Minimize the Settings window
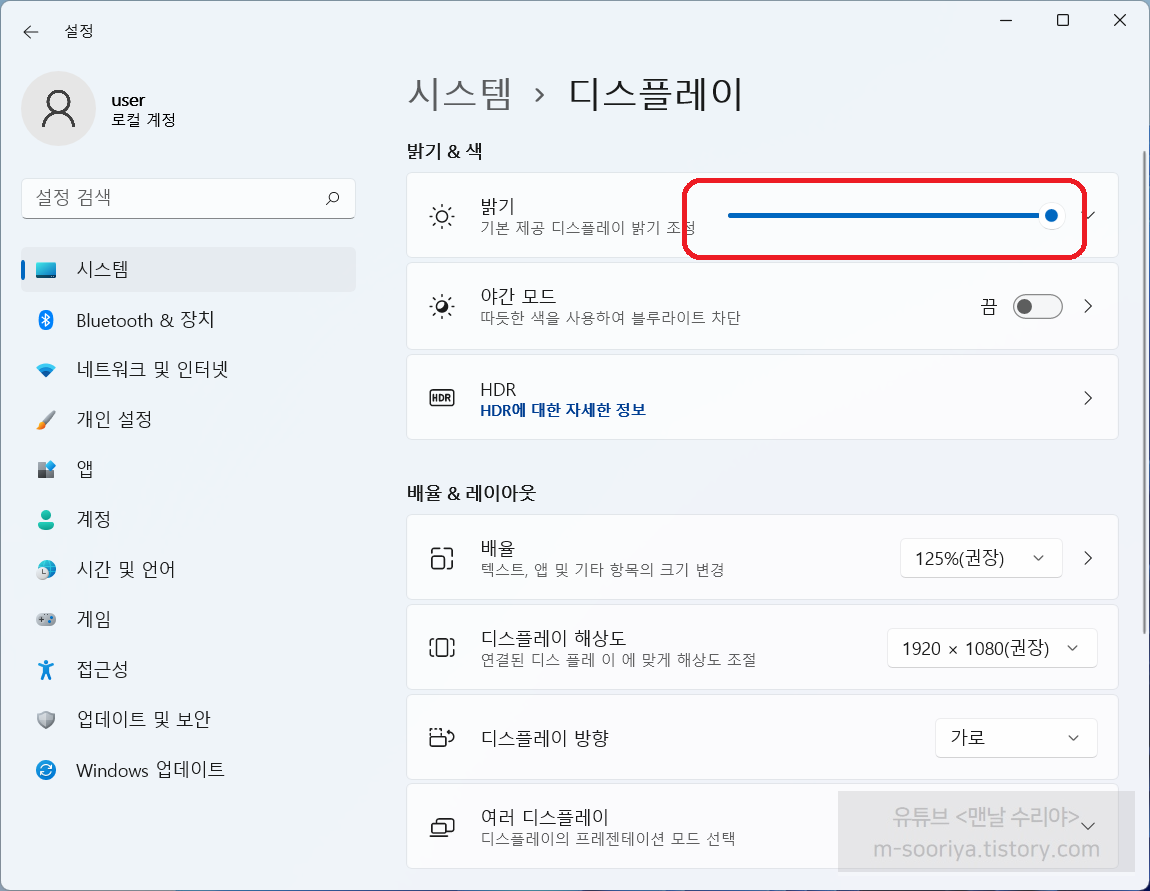This screenshot has width=1150, height=891. (1006, 21)
